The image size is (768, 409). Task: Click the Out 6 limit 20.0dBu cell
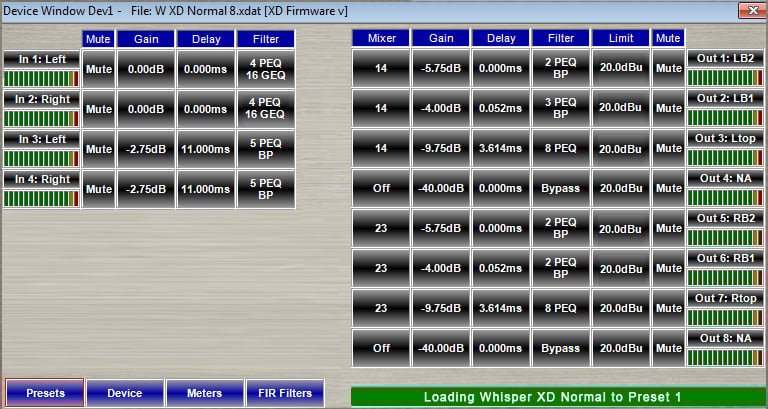coord(621,268)
